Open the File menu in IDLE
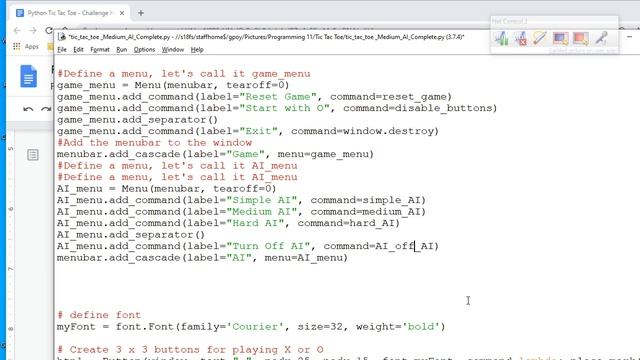The height and width of the screenshot is (360, 640). pos(62,49)
